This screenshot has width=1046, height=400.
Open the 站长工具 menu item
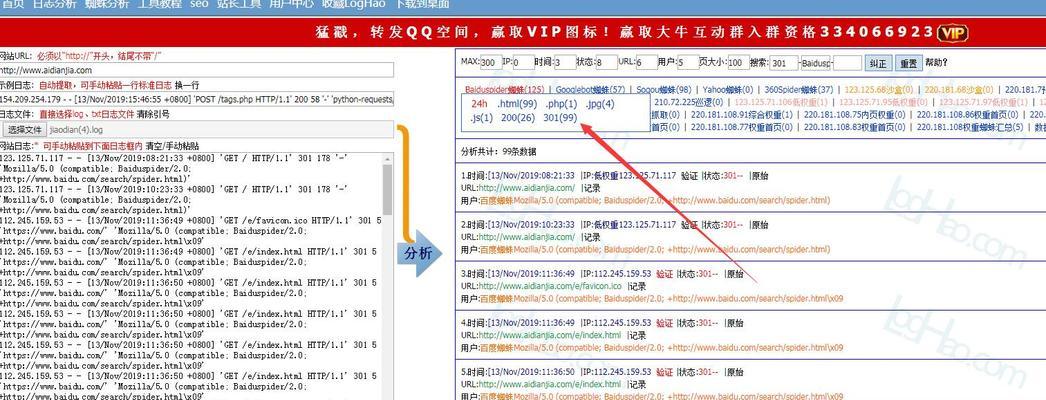click(x=238, y=3)
